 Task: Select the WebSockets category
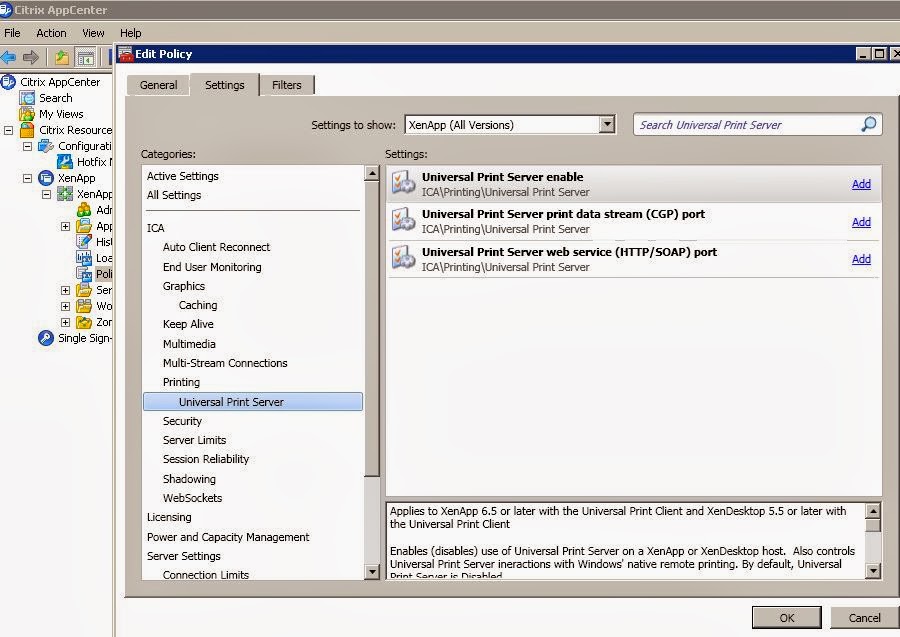coord(192,498)
